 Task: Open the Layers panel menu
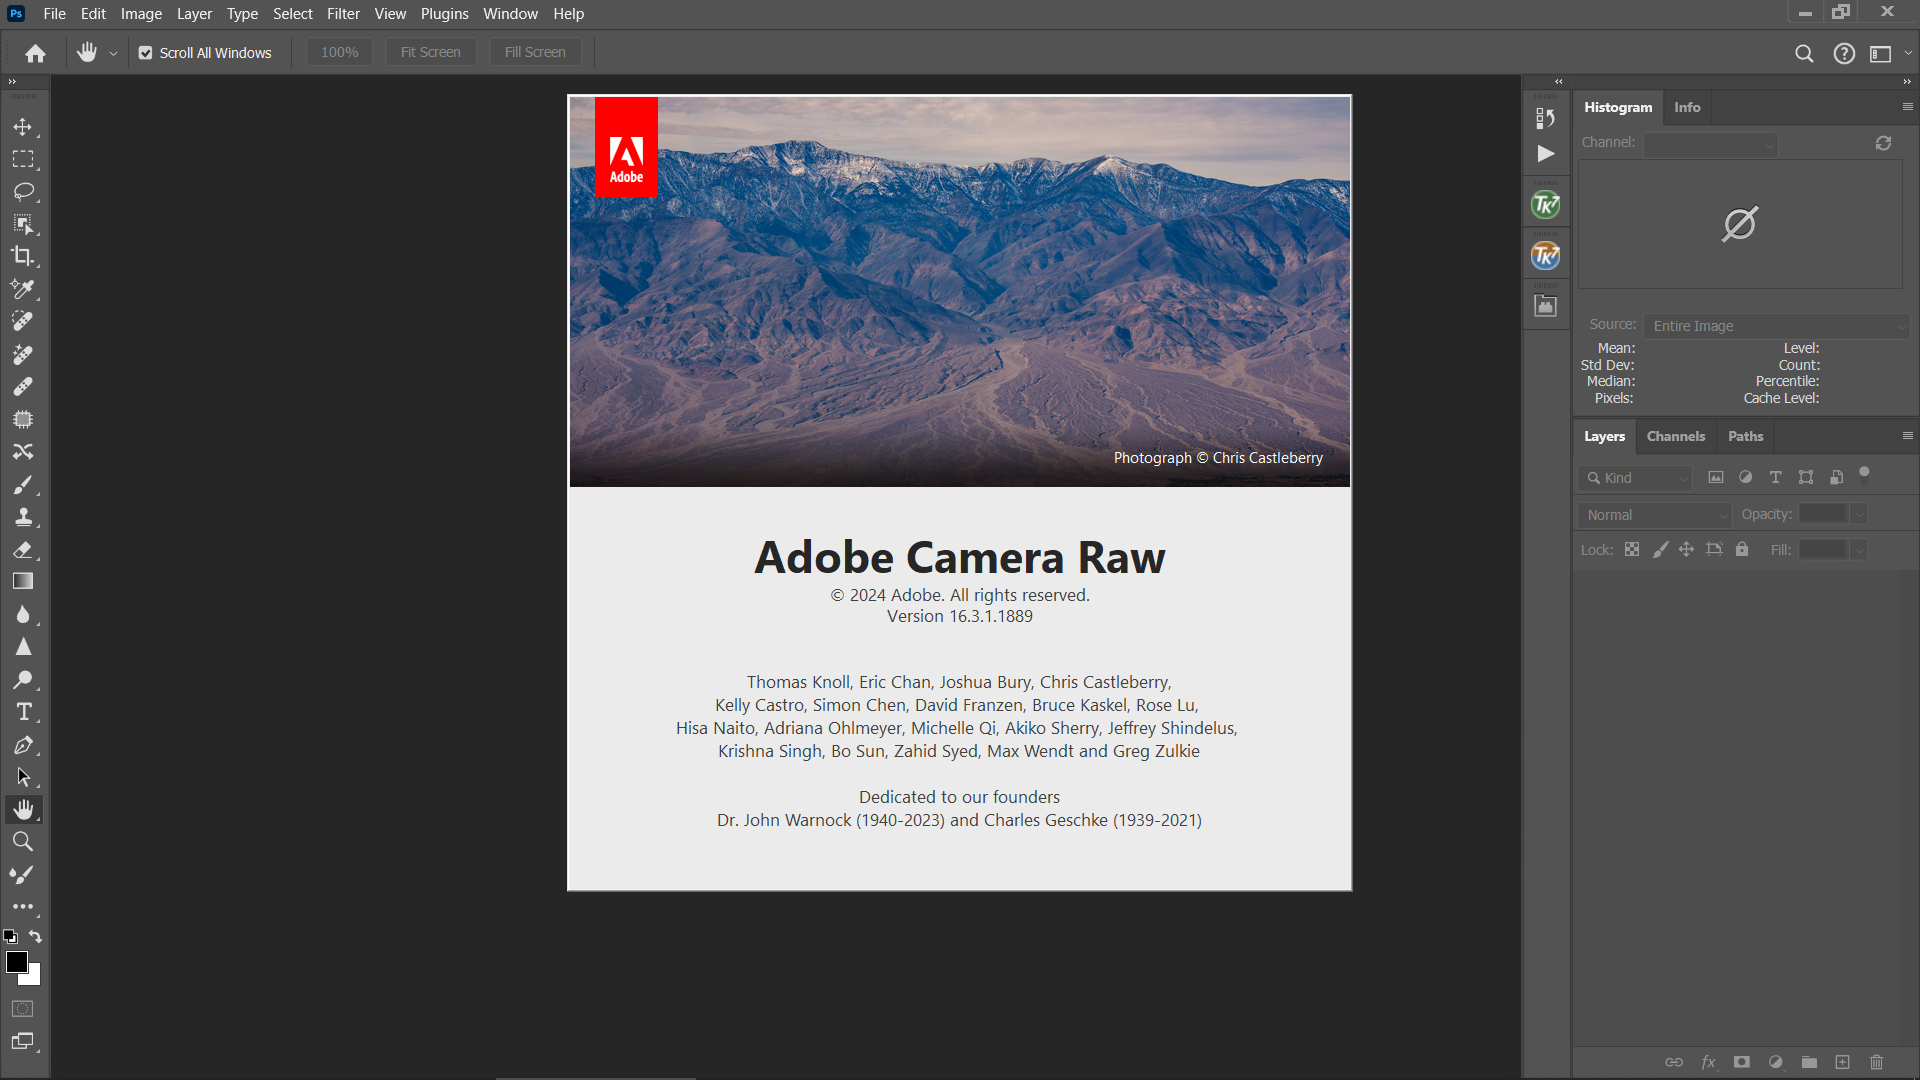point(1907,436)
